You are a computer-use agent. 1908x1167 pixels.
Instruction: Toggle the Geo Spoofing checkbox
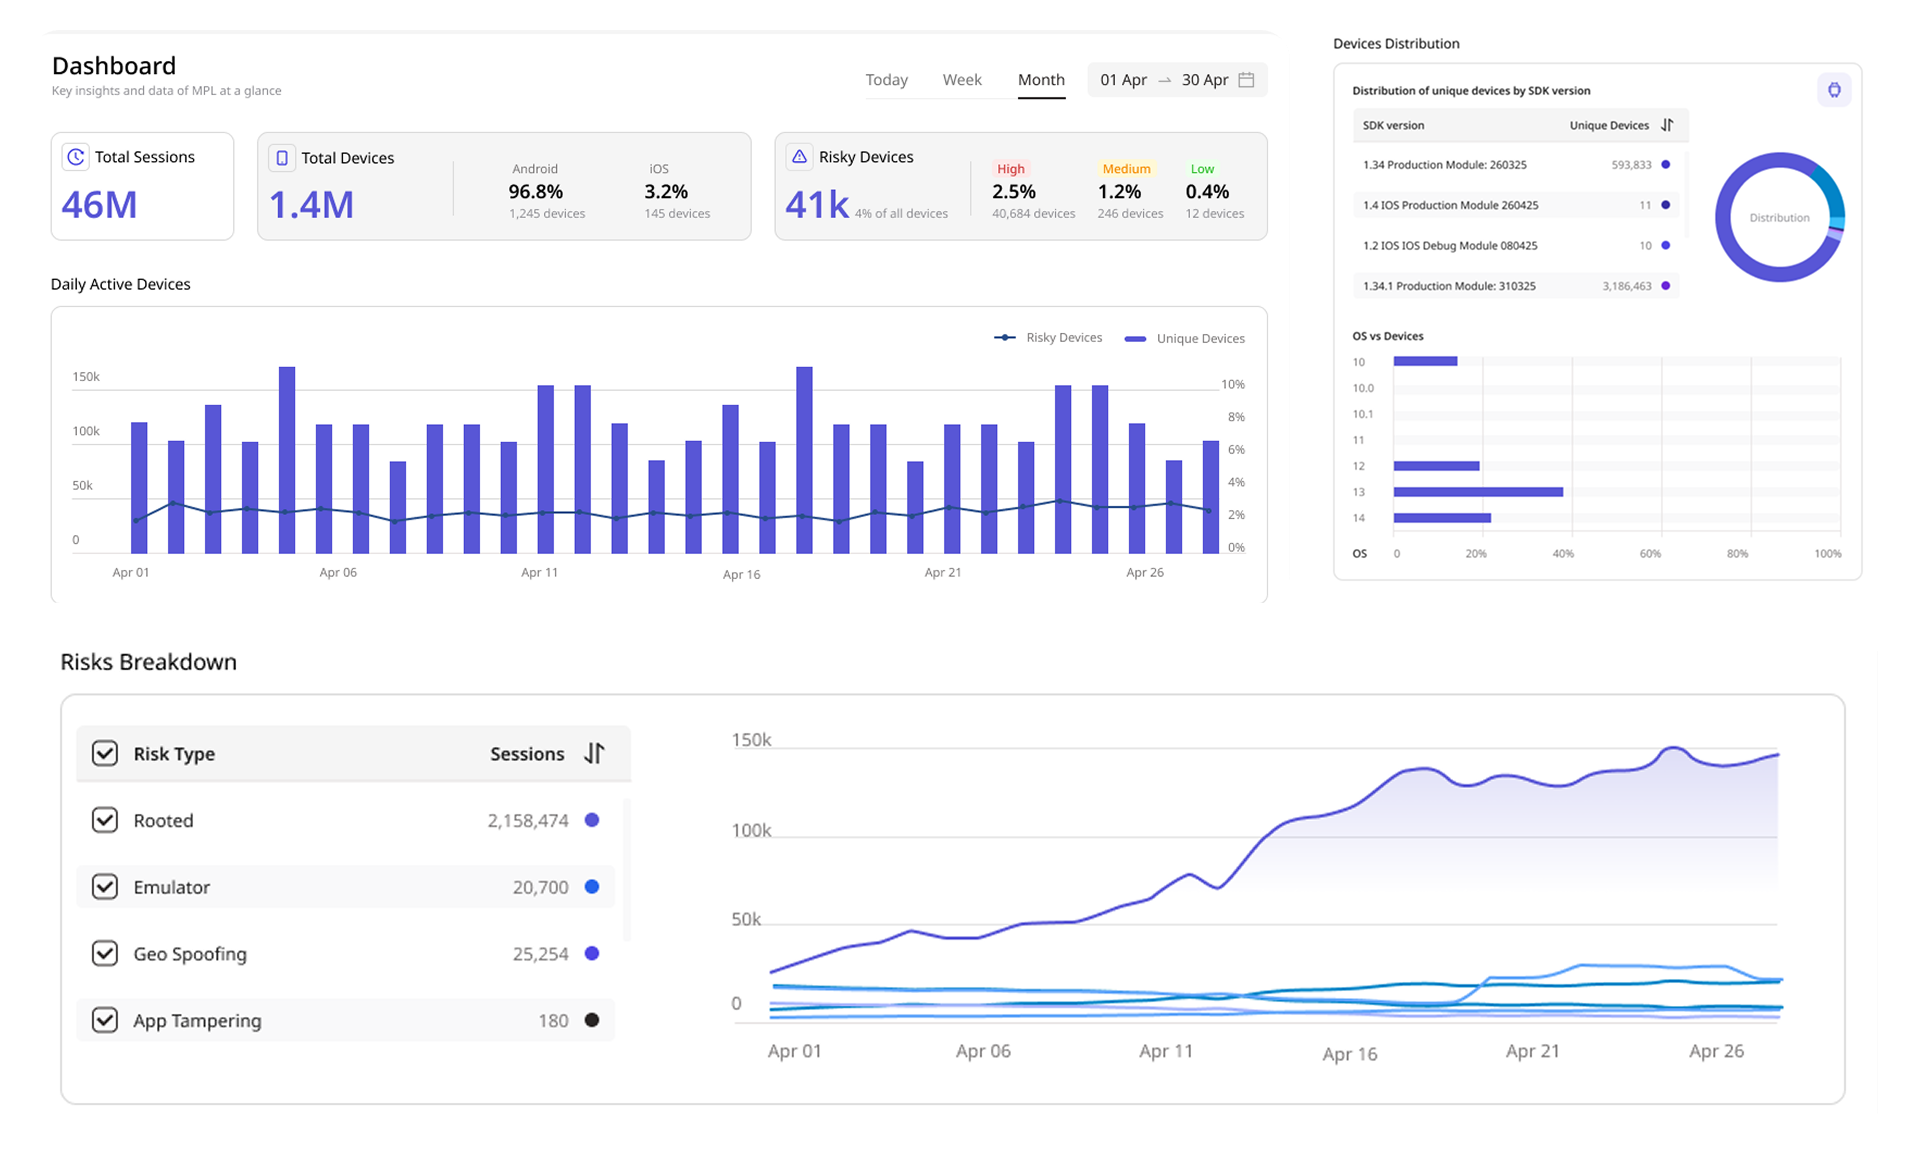pyautogui.click(x=105, y=953)
